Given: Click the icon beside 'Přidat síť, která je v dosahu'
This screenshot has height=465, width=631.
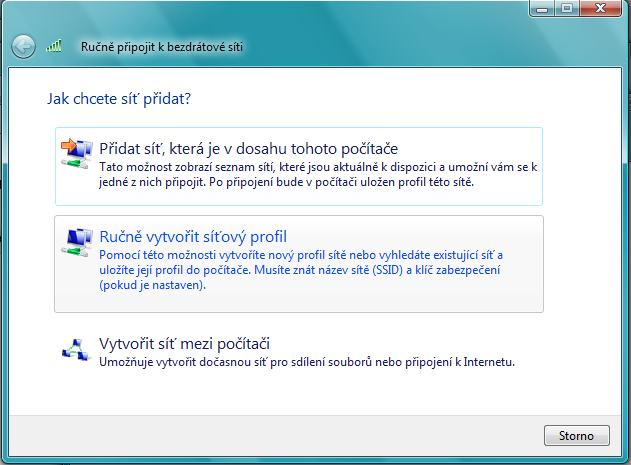Looking at the screenshot, I should (x=76, y=151).
